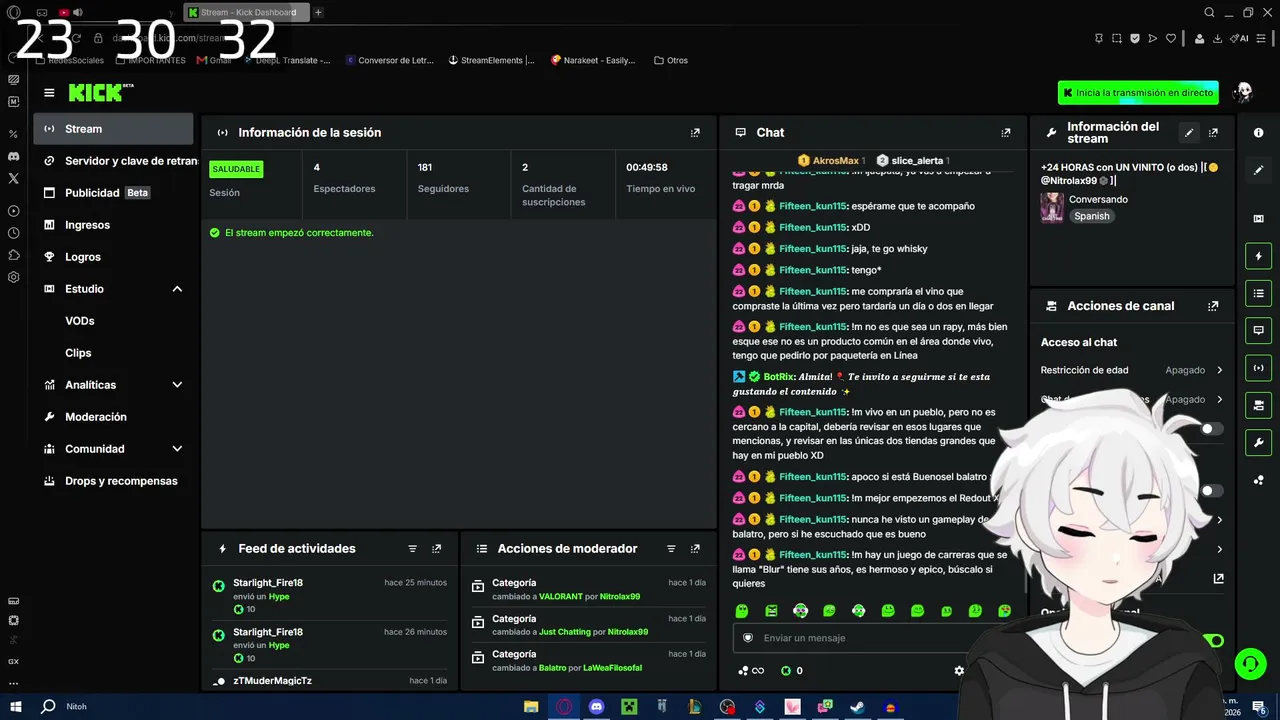Viewport: 1280px width, 720px height.
Task: Pop out the Acciones de canal panel
Action: [1213, 306]
